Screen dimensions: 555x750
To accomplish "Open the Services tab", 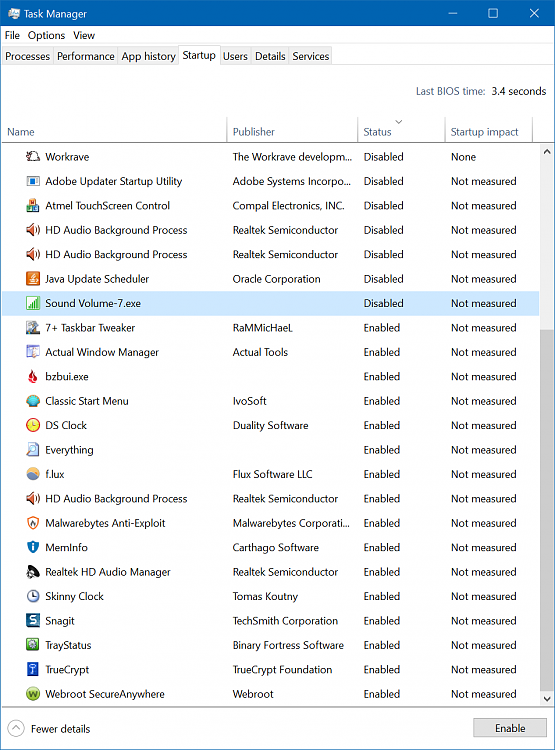I will [311, 56].
